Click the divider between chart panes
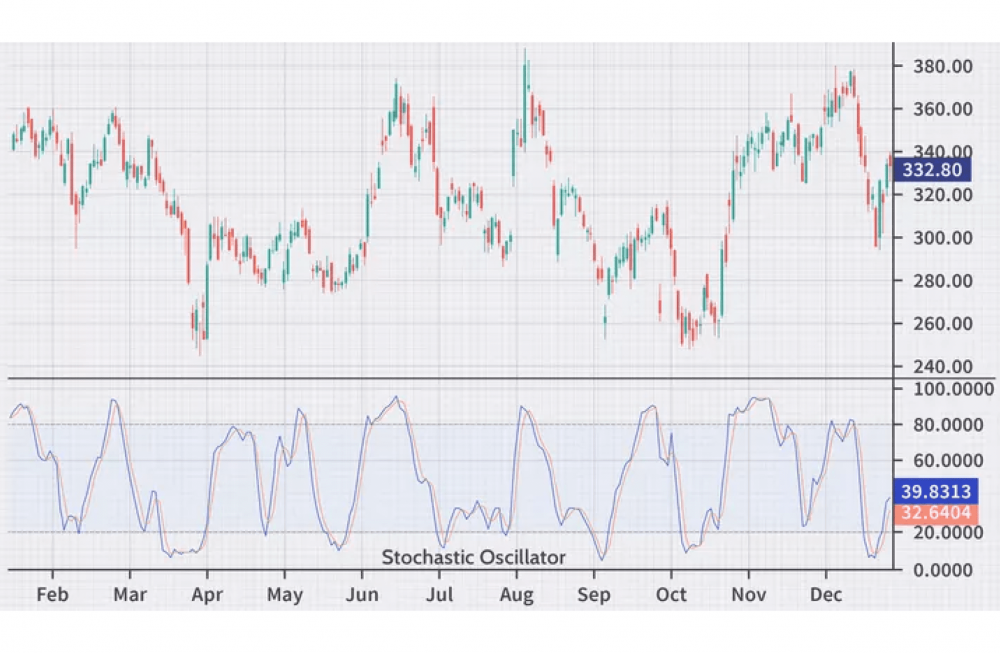This screenshot has width=1000, height=653. [x=450, y=379]
